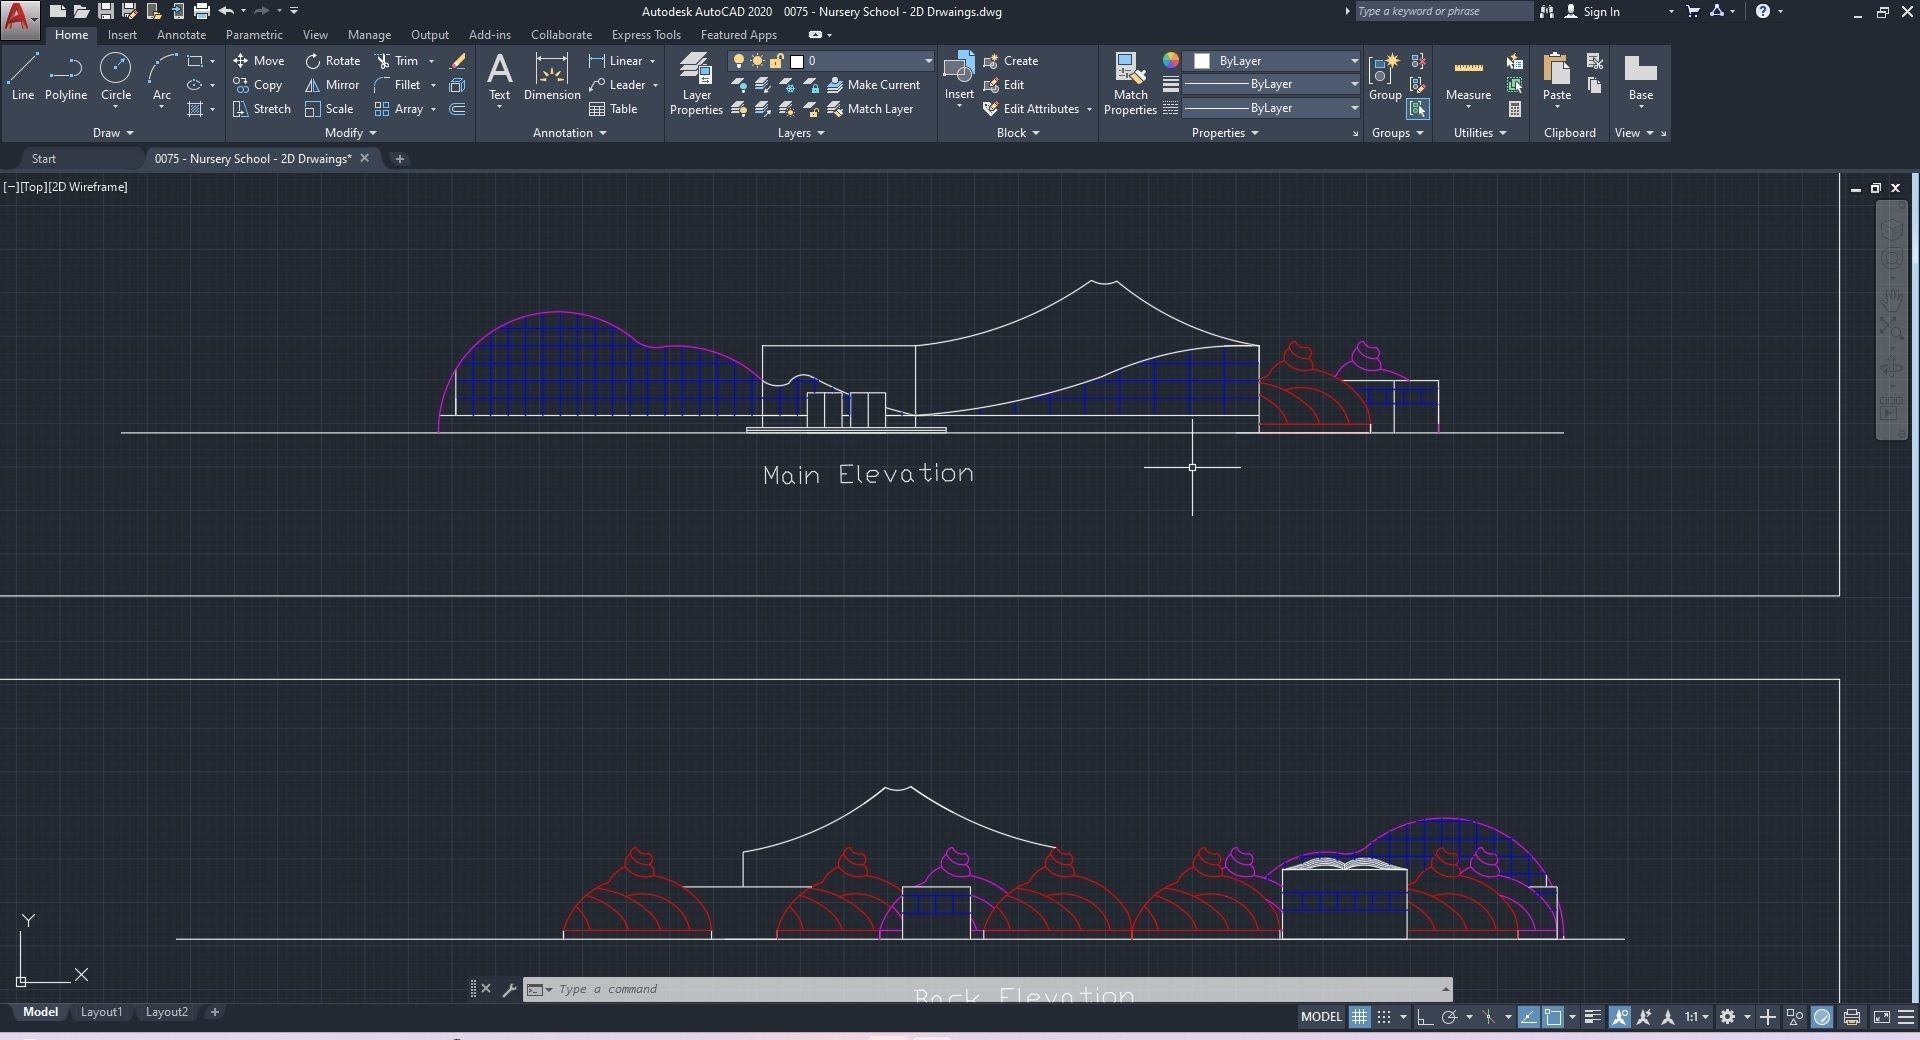The width and height of the screenshot is (1920, 1040).
Task: Expand the Layers panel
Action: click(801, 133)
